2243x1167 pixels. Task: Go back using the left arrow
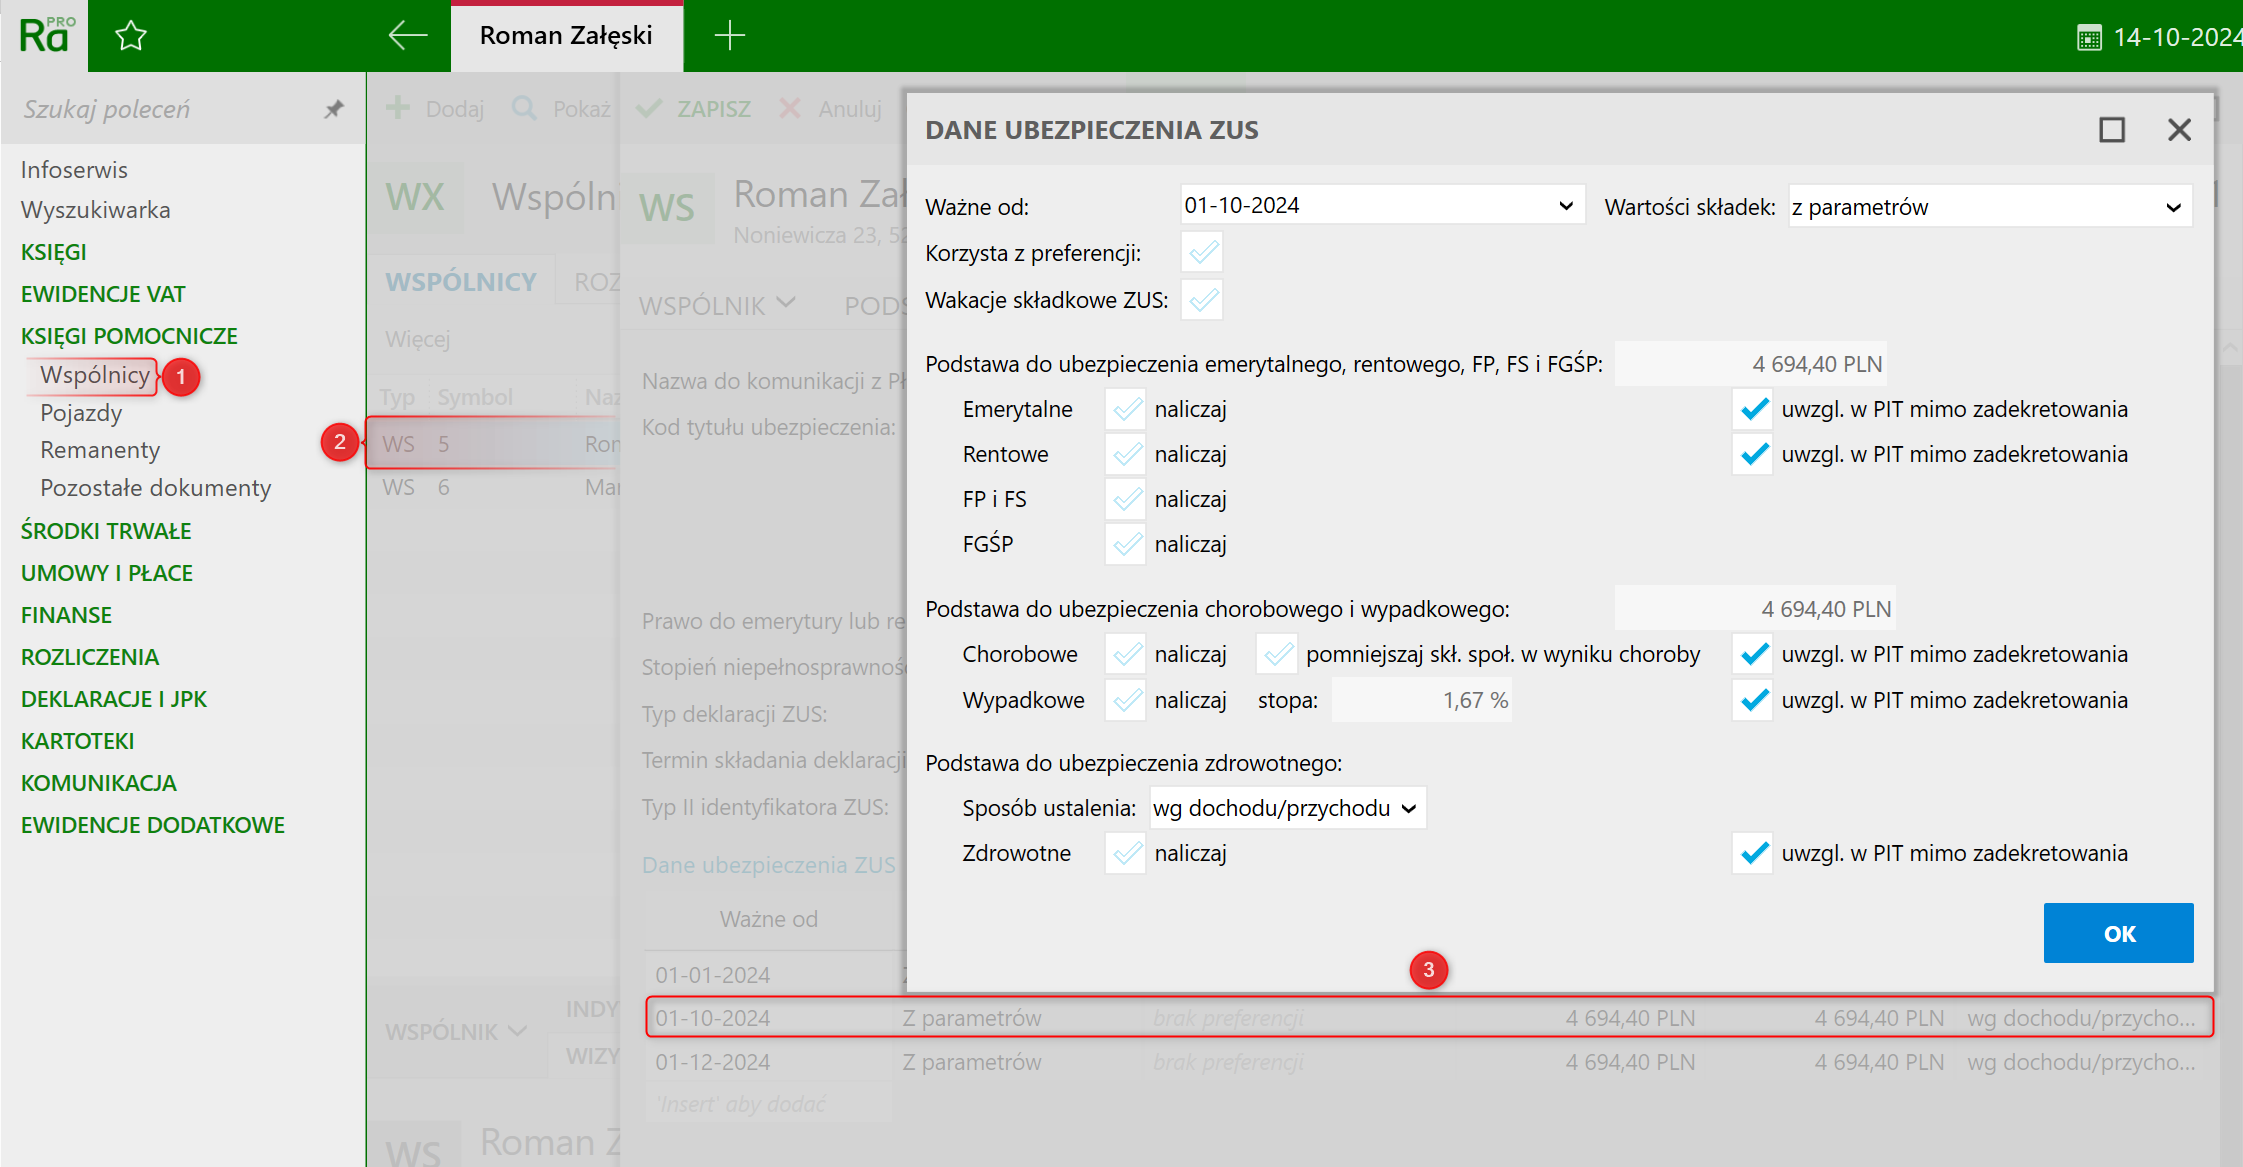point(407,36)
